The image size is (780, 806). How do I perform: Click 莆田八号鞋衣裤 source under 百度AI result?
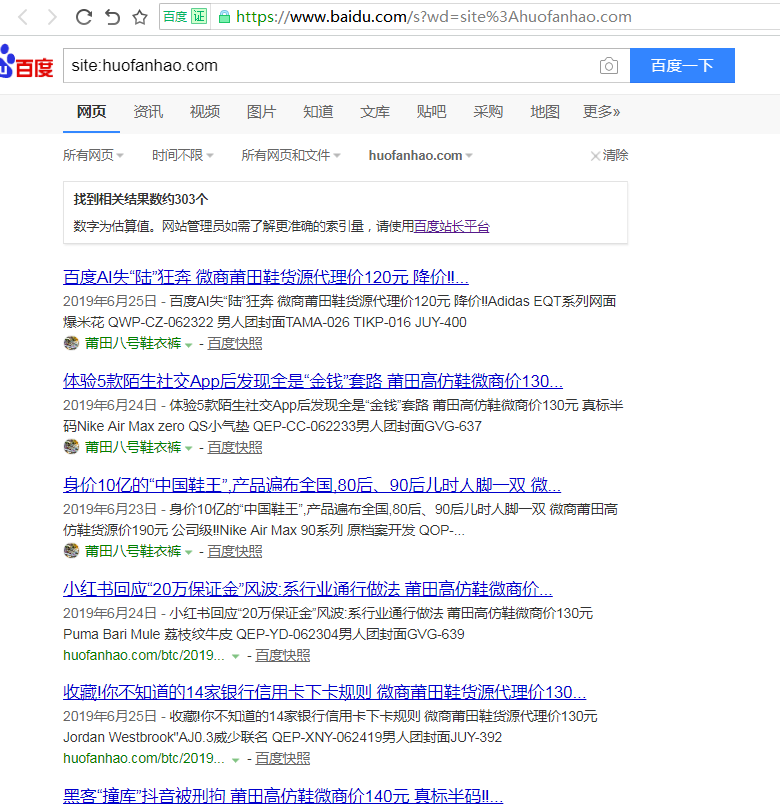coord(133,343)
